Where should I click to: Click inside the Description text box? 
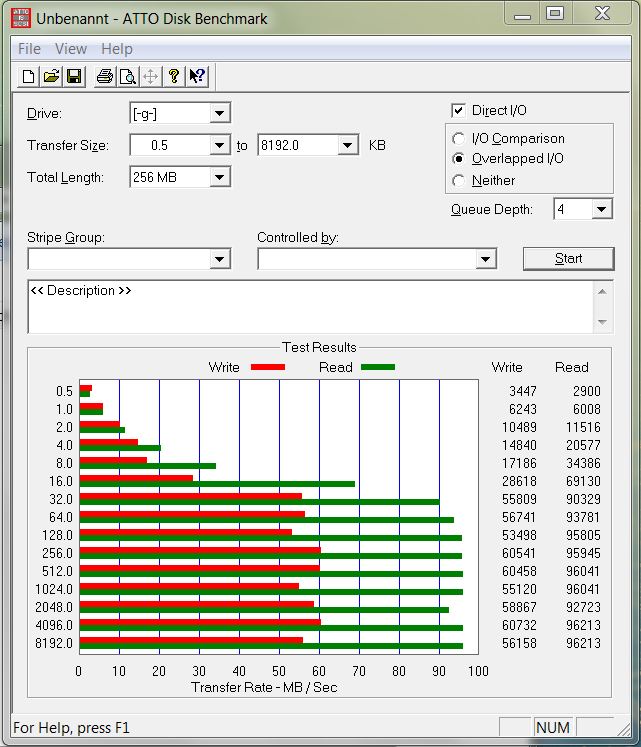[310, 307]
